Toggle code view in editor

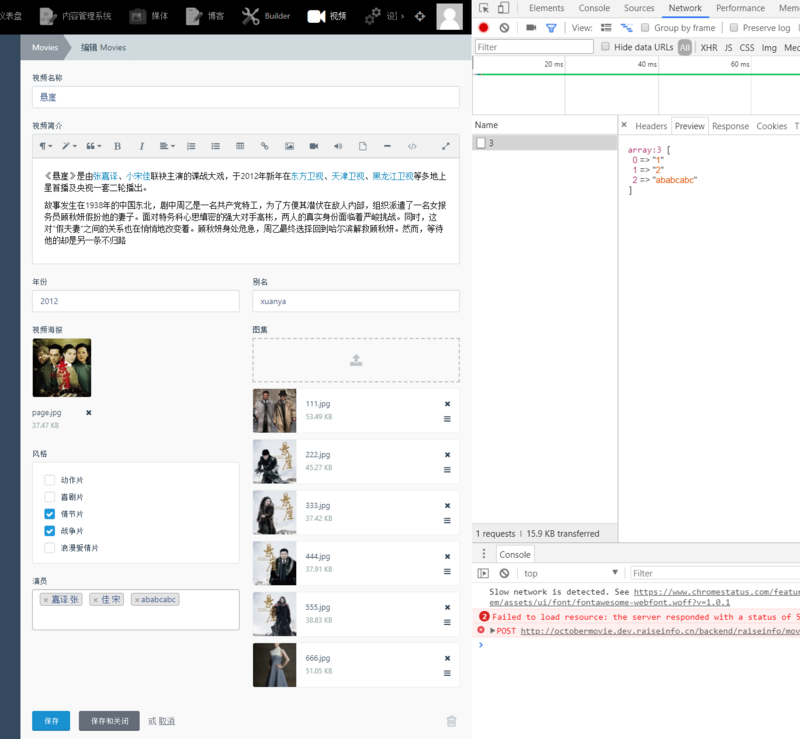tap(412, 146)
